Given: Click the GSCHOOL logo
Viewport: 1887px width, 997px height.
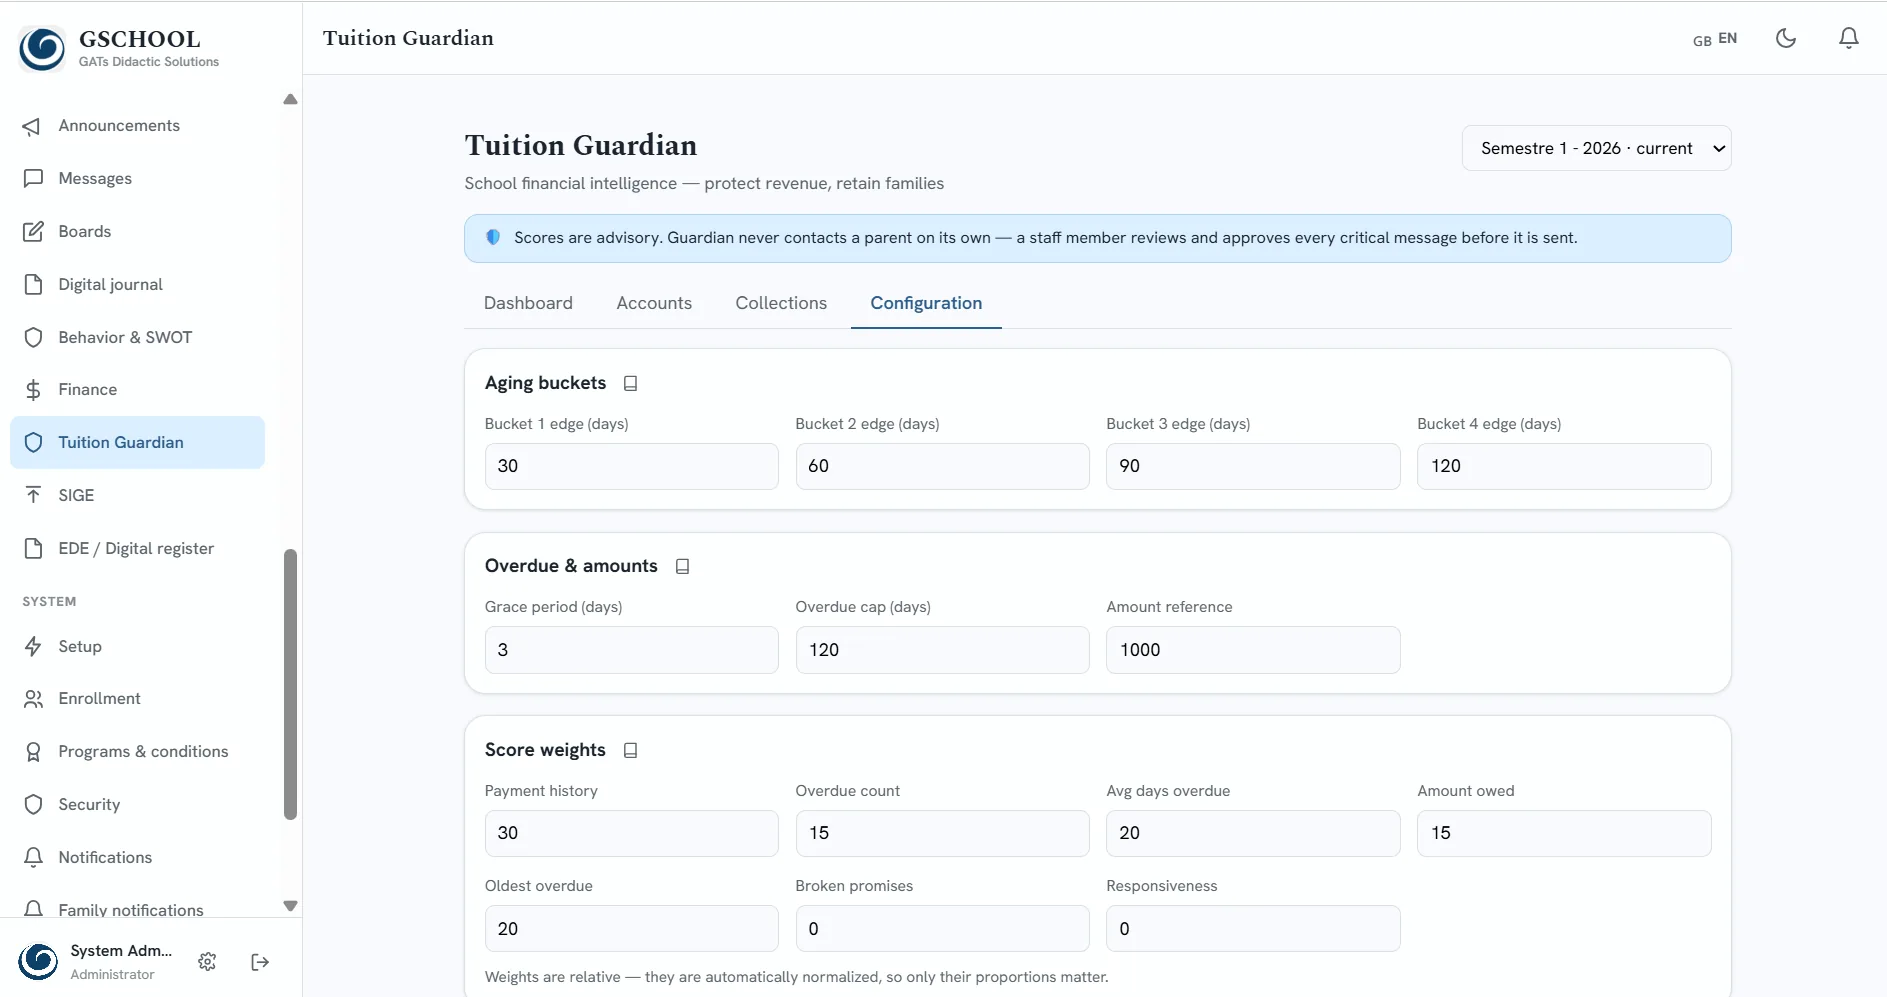Looking at the screenshot, I should pyautogui.click(x=42, y=48).
